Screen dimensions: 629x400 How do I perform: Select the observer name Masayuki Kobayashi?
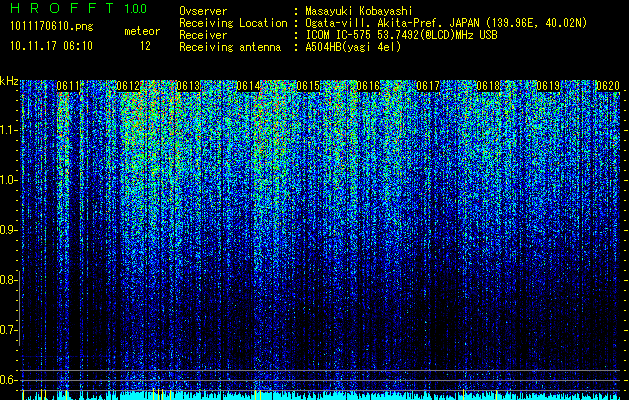(x=359, y=12)
